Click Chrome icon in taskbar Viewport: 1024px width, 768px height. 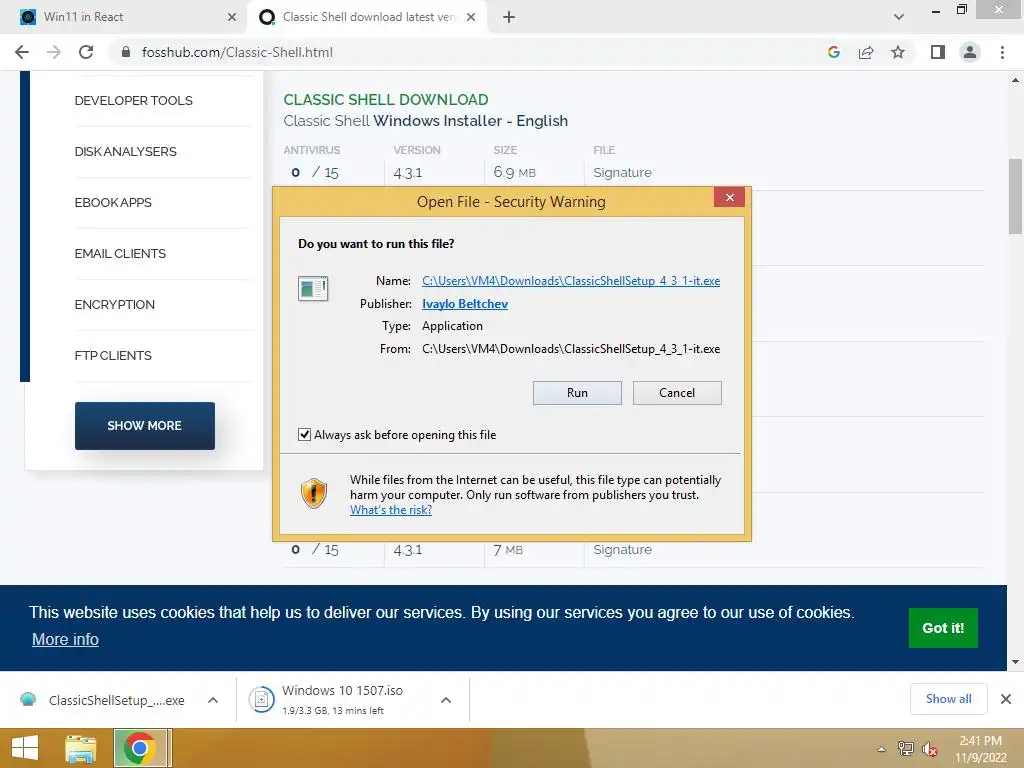pyautogui.click(x=139, y=748)
